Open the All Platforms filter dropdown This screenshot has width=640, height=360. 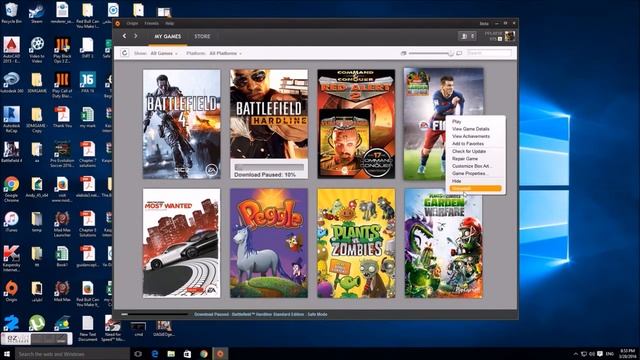pos(225,53)
